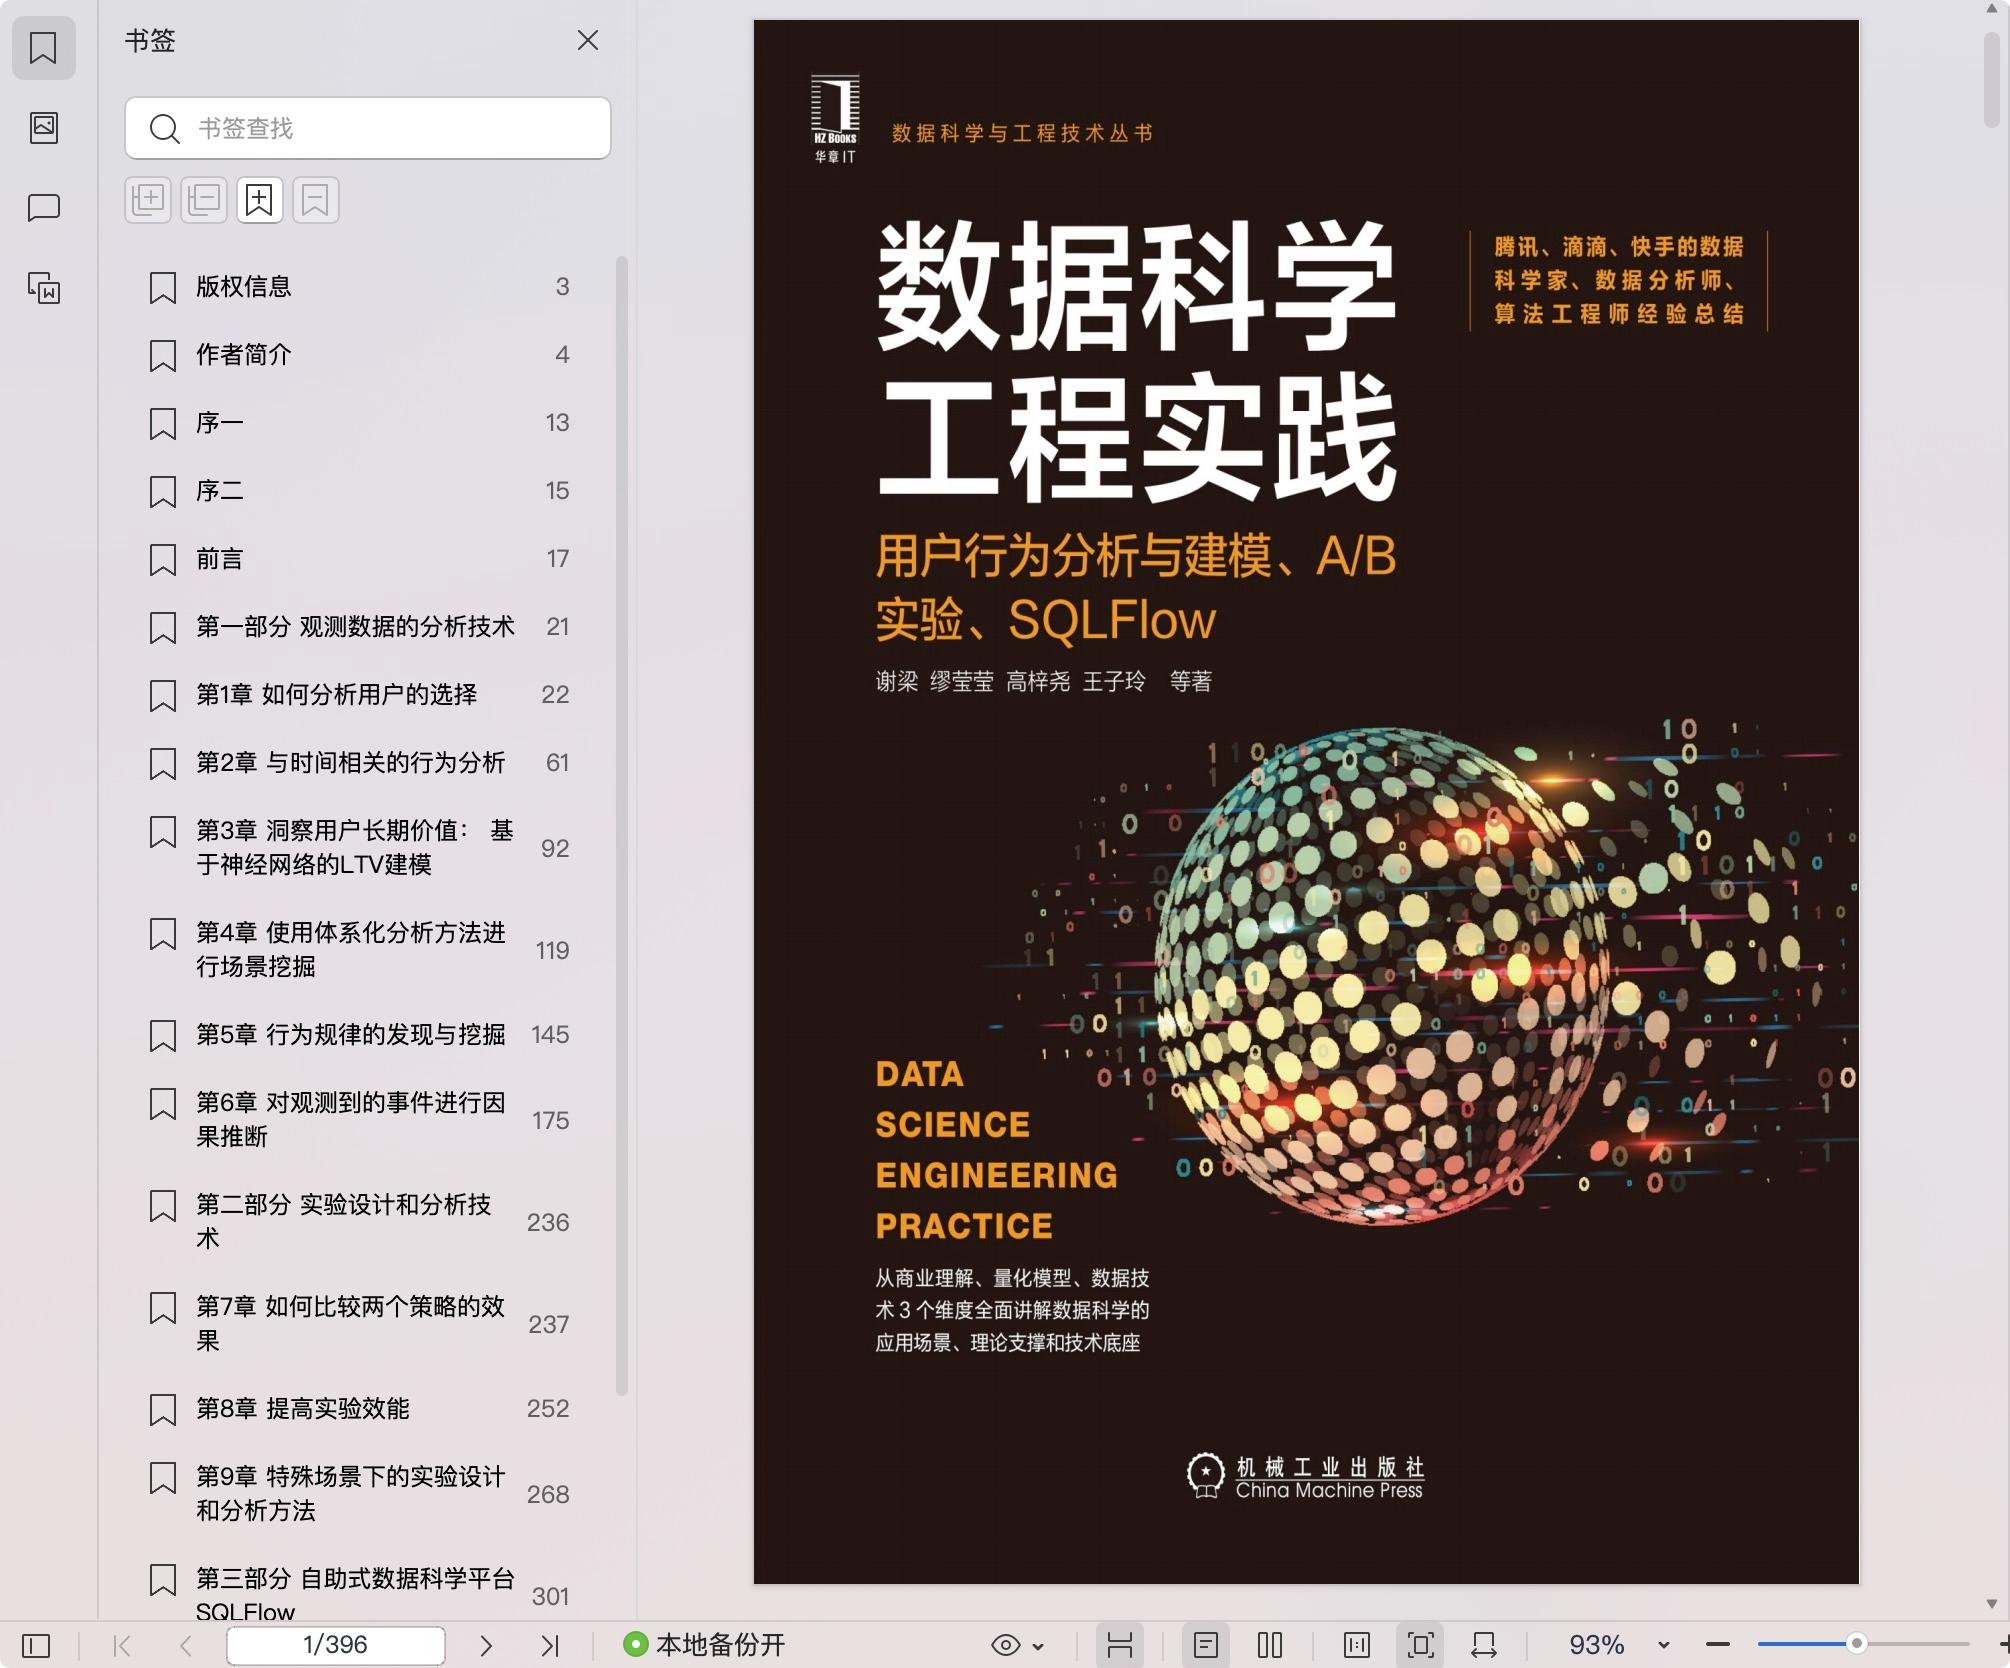
Task: Open 第4章 使用体系化分析方法 bookmark
Action: point(360,950)
